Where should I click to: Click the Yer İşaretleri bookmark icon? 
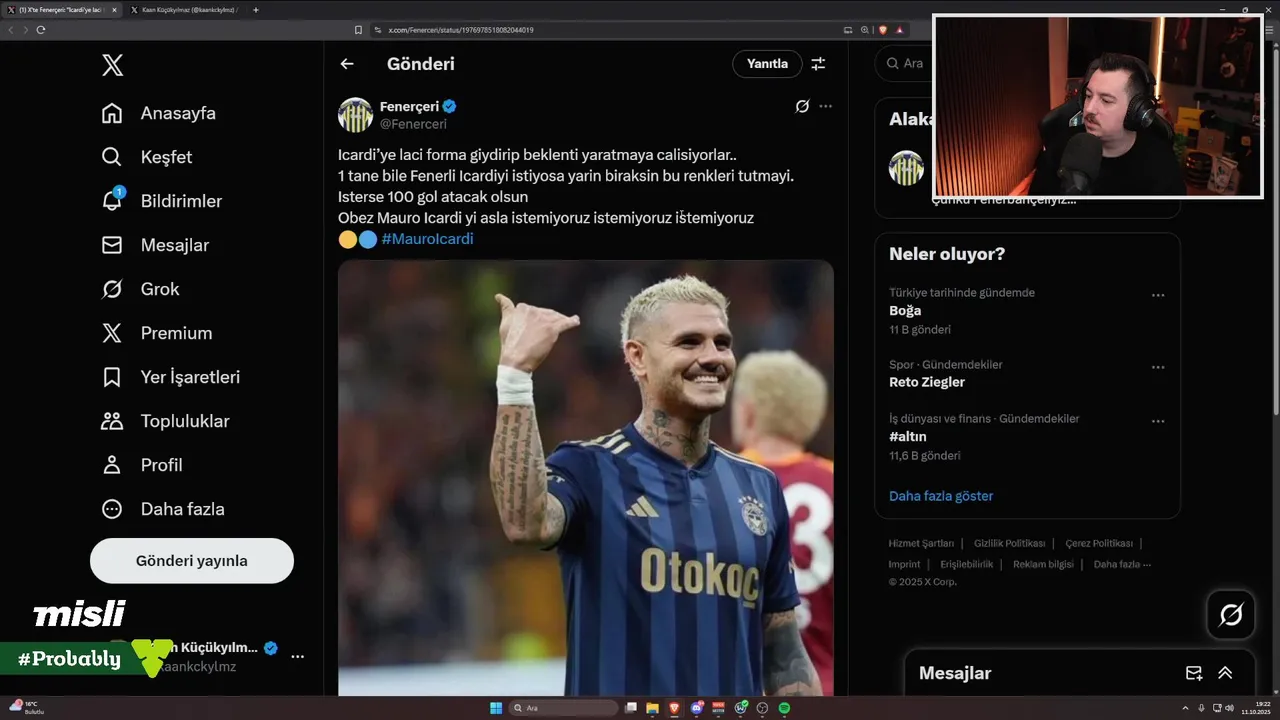pyautogui.click(x=112, y=377)
